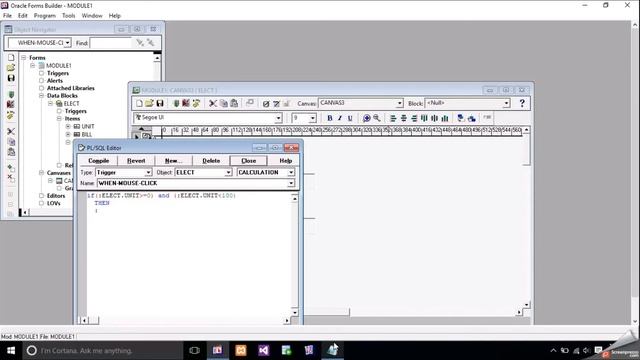Click Delete button in PL/SQL Editor
The width and height of the screenshot is (640, 360).
(x=211, y=161)
